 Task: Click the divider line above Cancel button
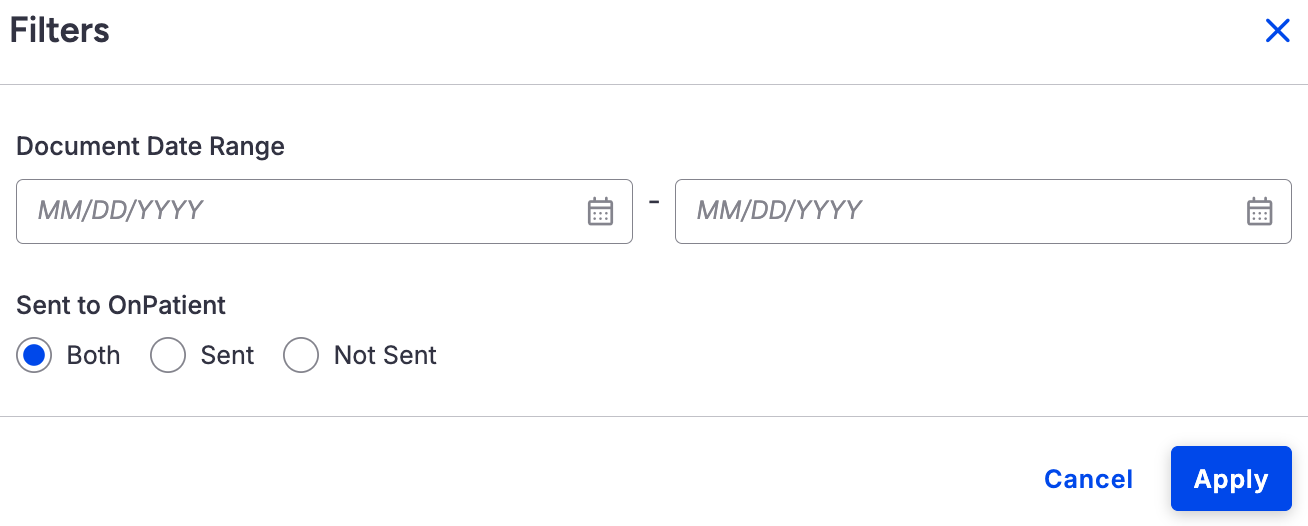654,416
